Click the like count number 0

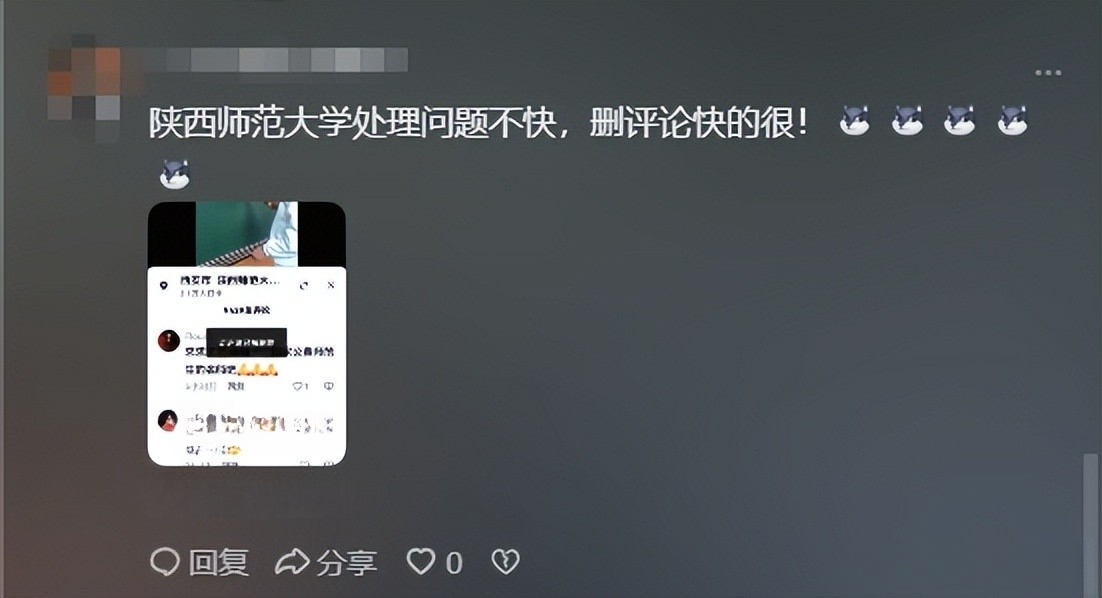pos(454,563)
